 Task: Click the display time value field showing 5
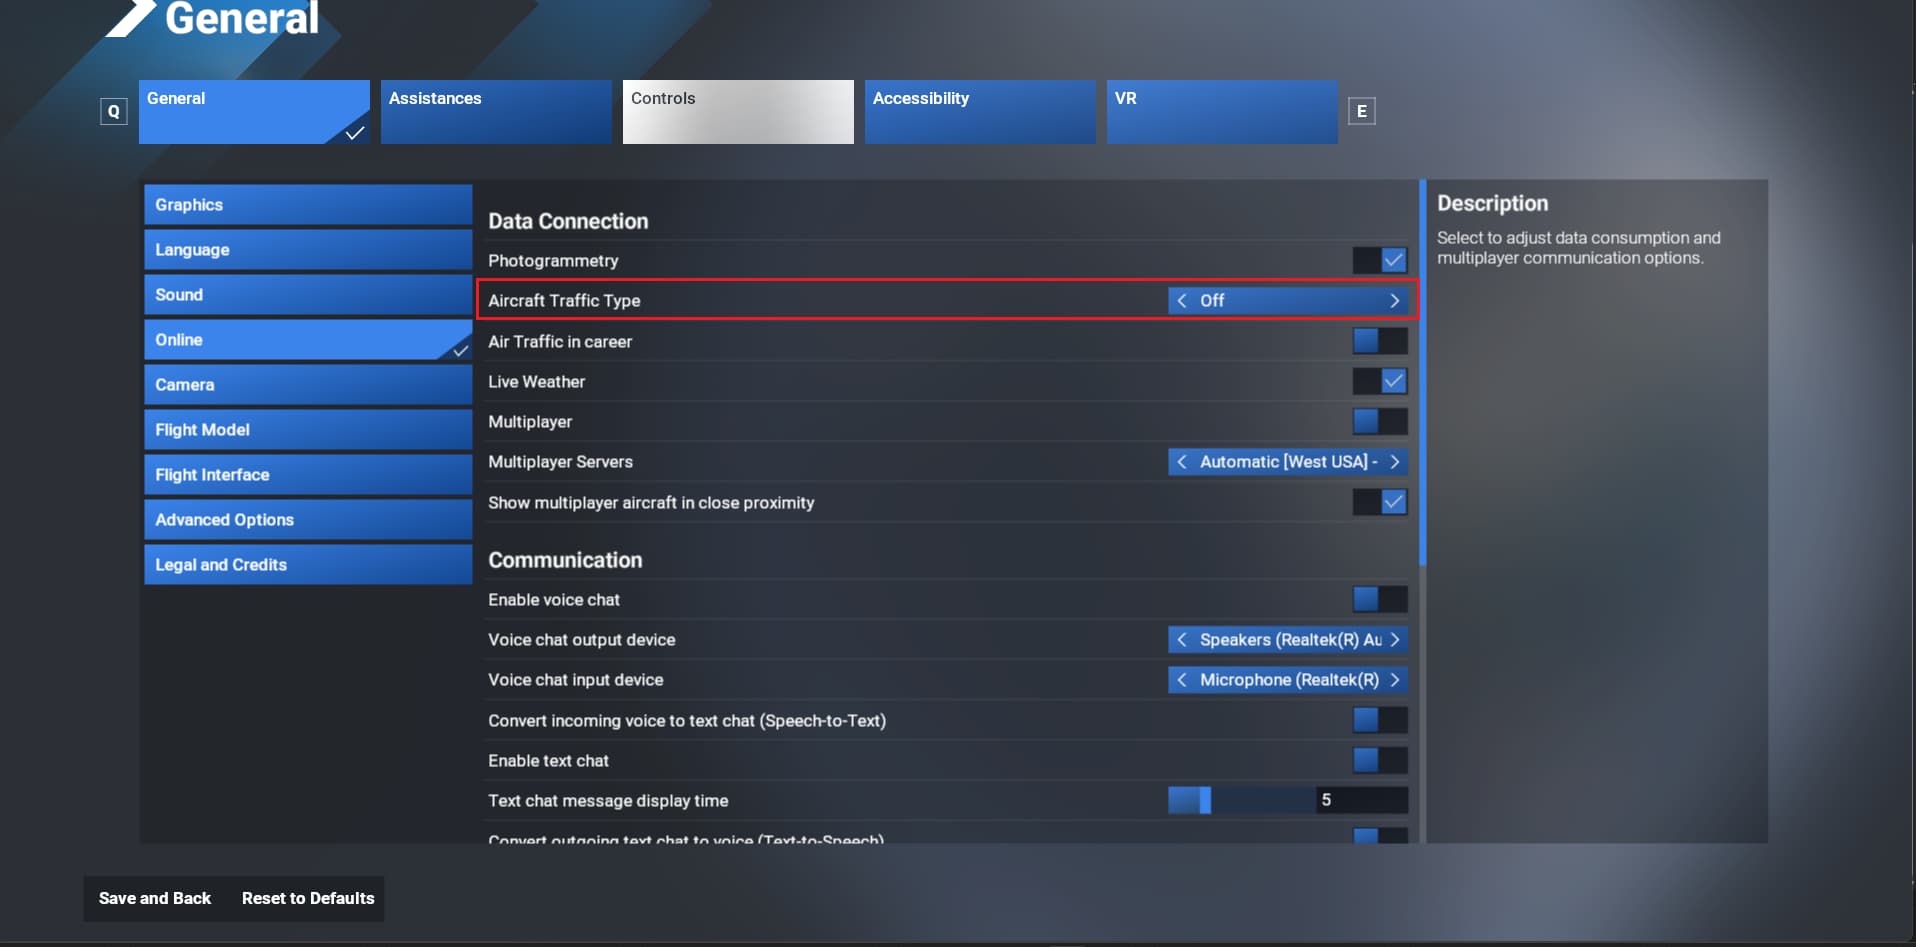1362,800
